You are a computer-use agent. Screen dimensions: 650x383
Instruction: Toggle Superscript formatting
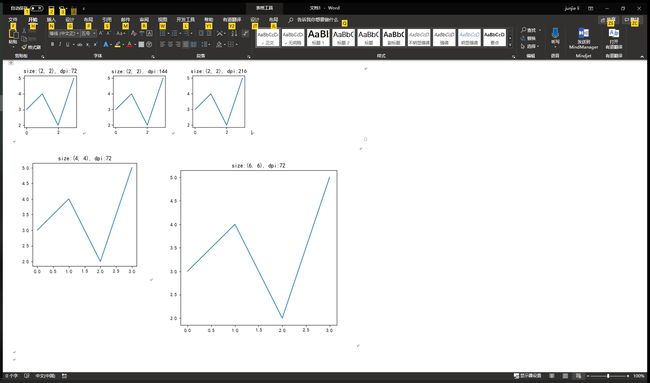pos(95,44)
